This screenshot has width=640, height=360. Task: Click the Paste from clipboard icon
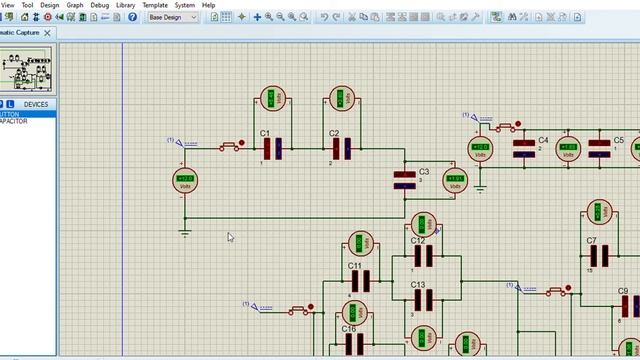[375, 17]
